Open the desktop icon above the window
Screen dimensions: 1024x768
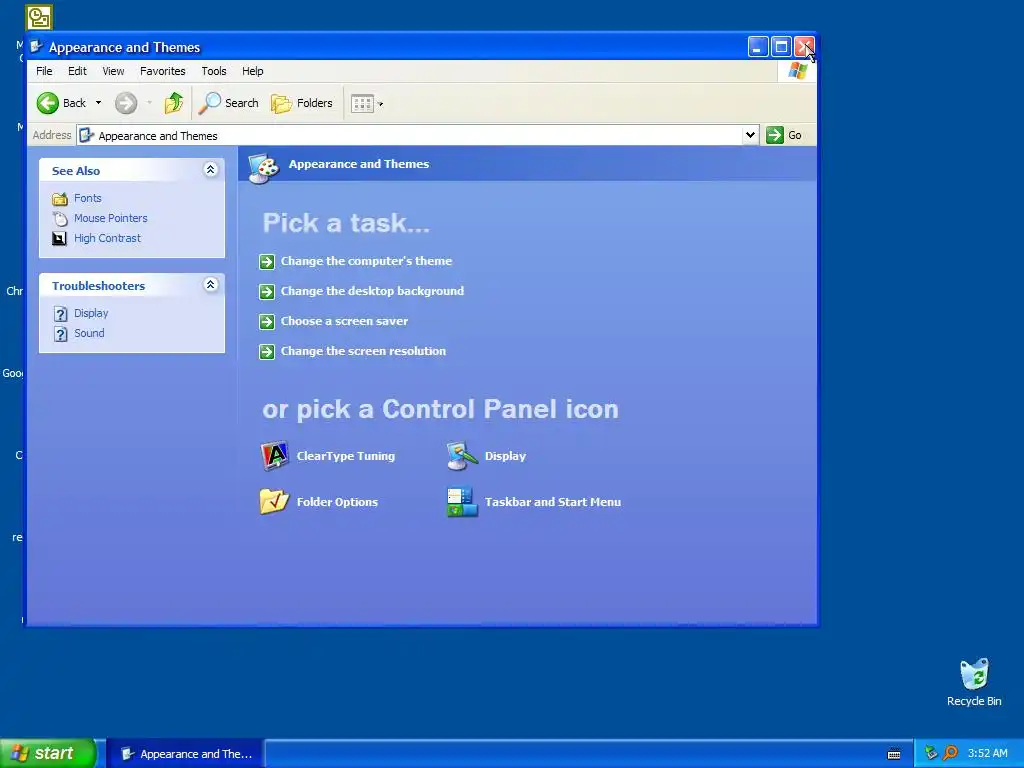tap(39, 18)
